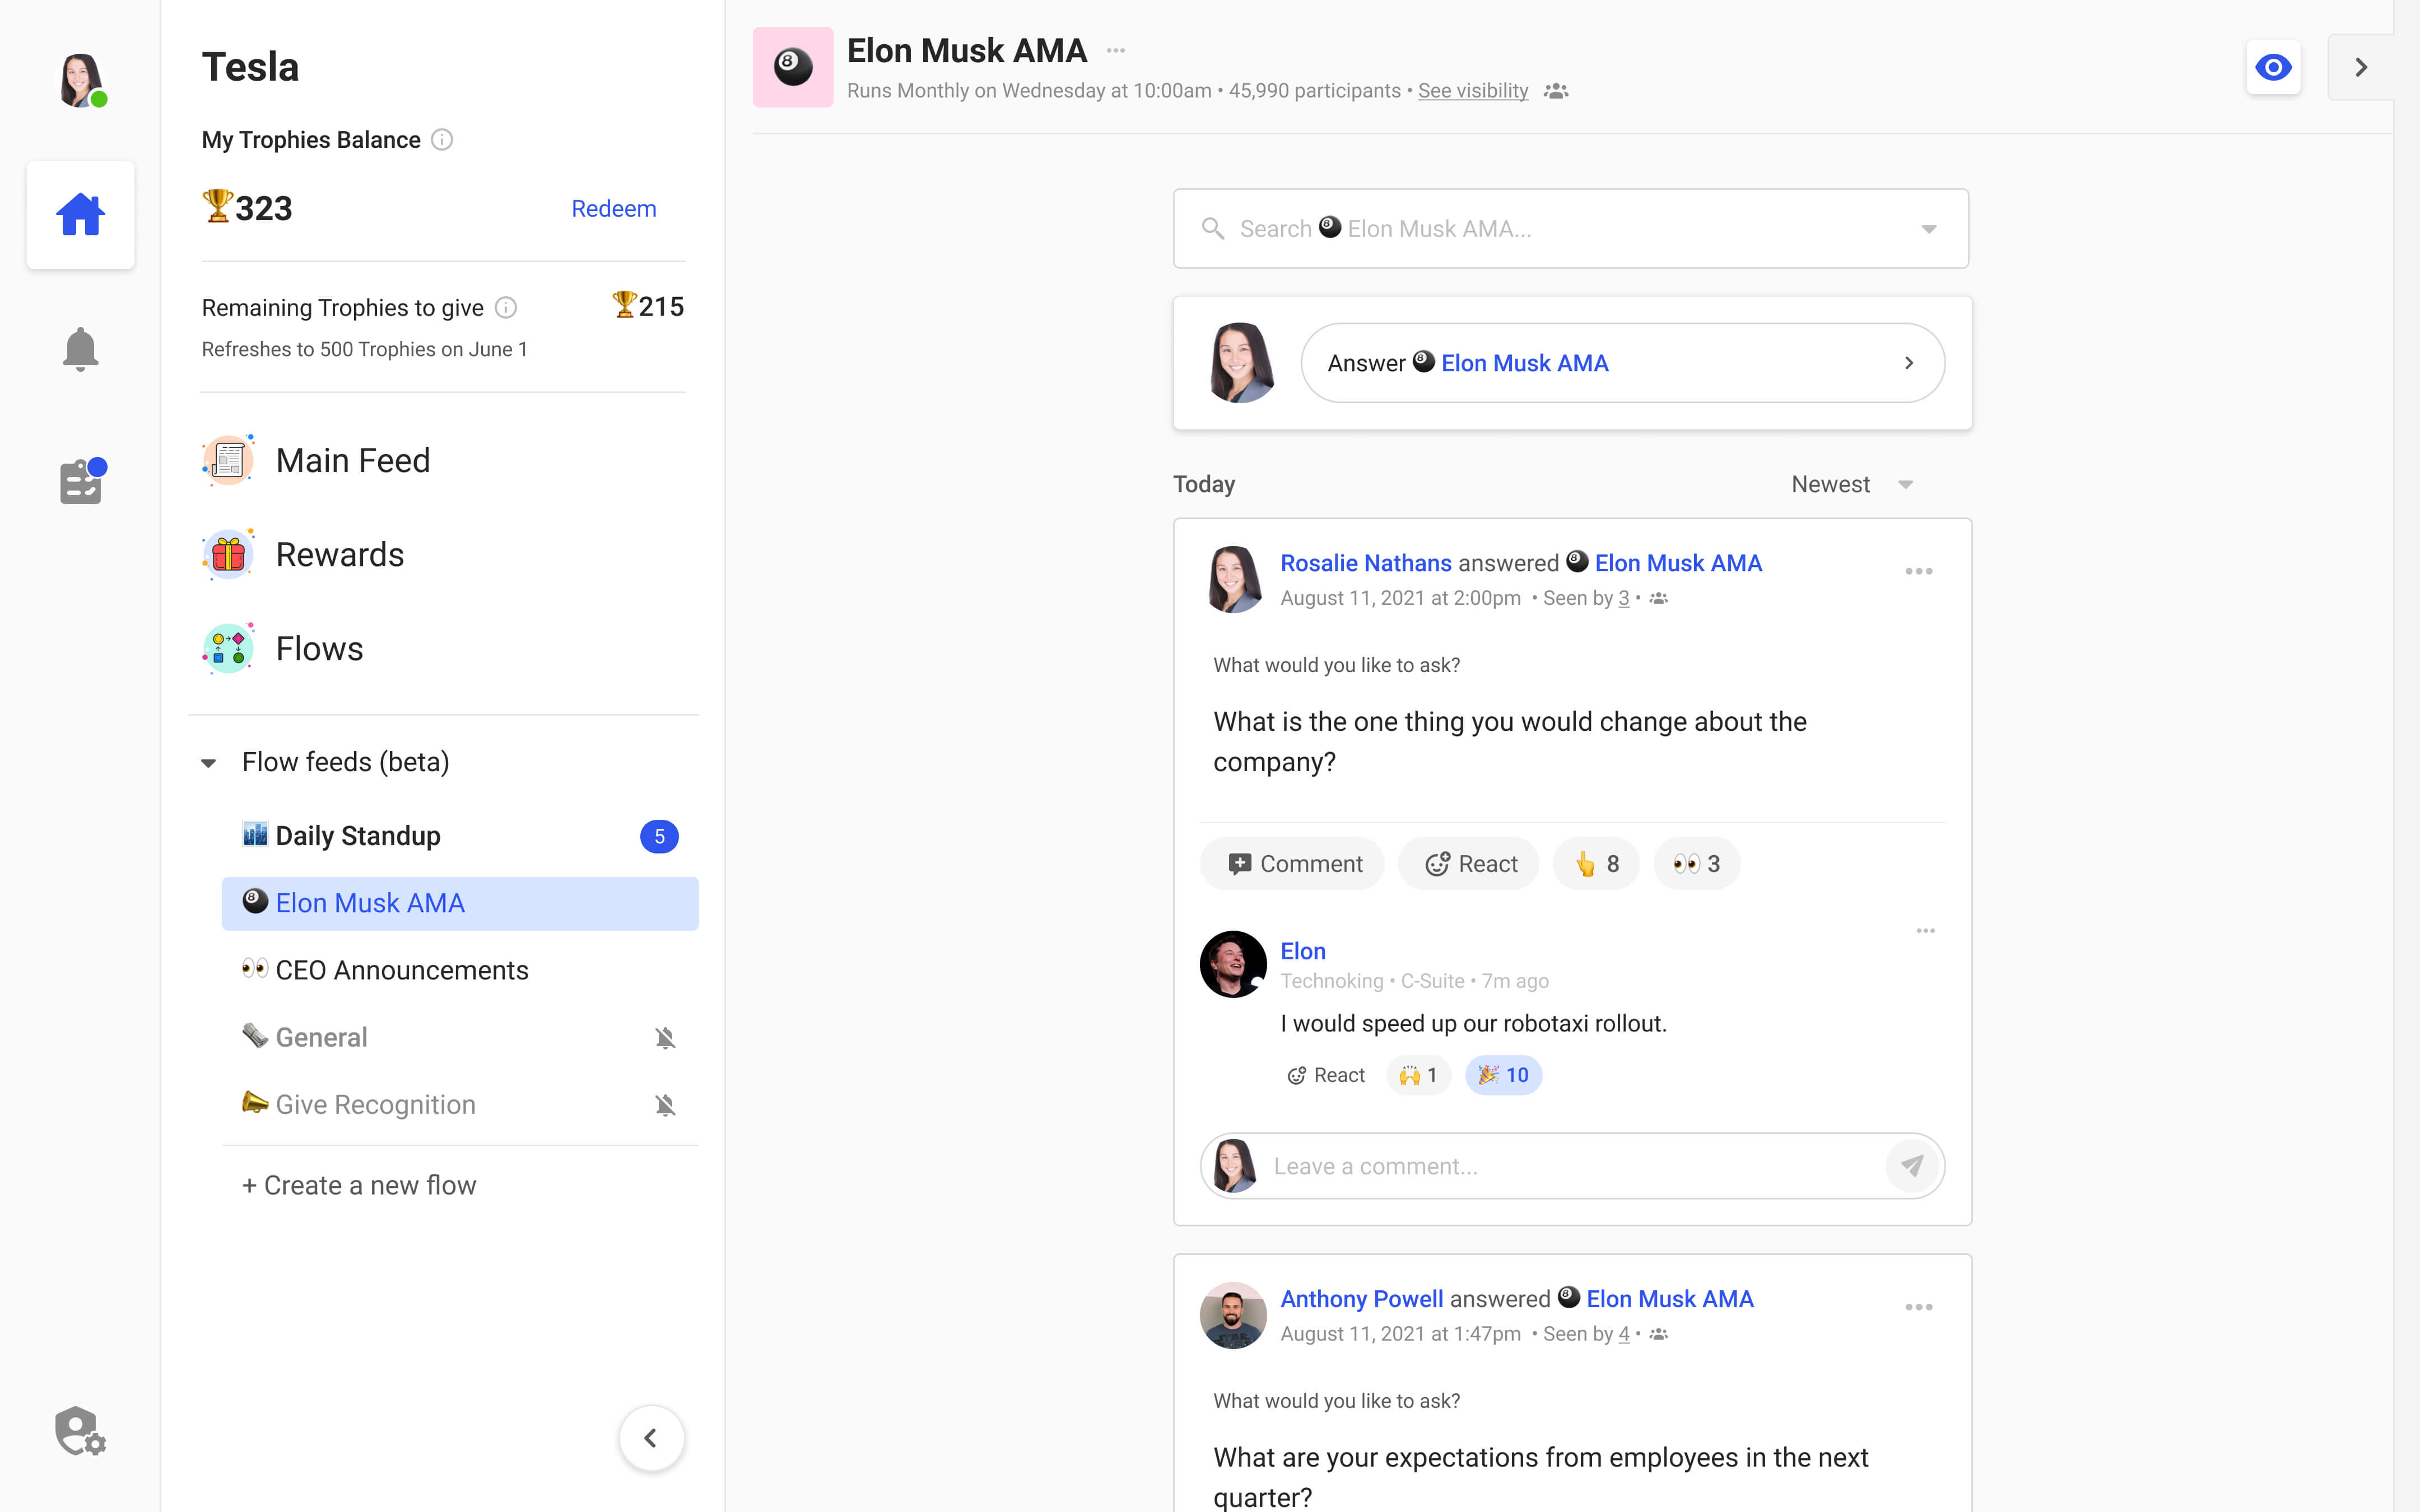Click the 8-ball flow icon in header
Viewport: 2420px width, 1512px height.
[793, 67]
